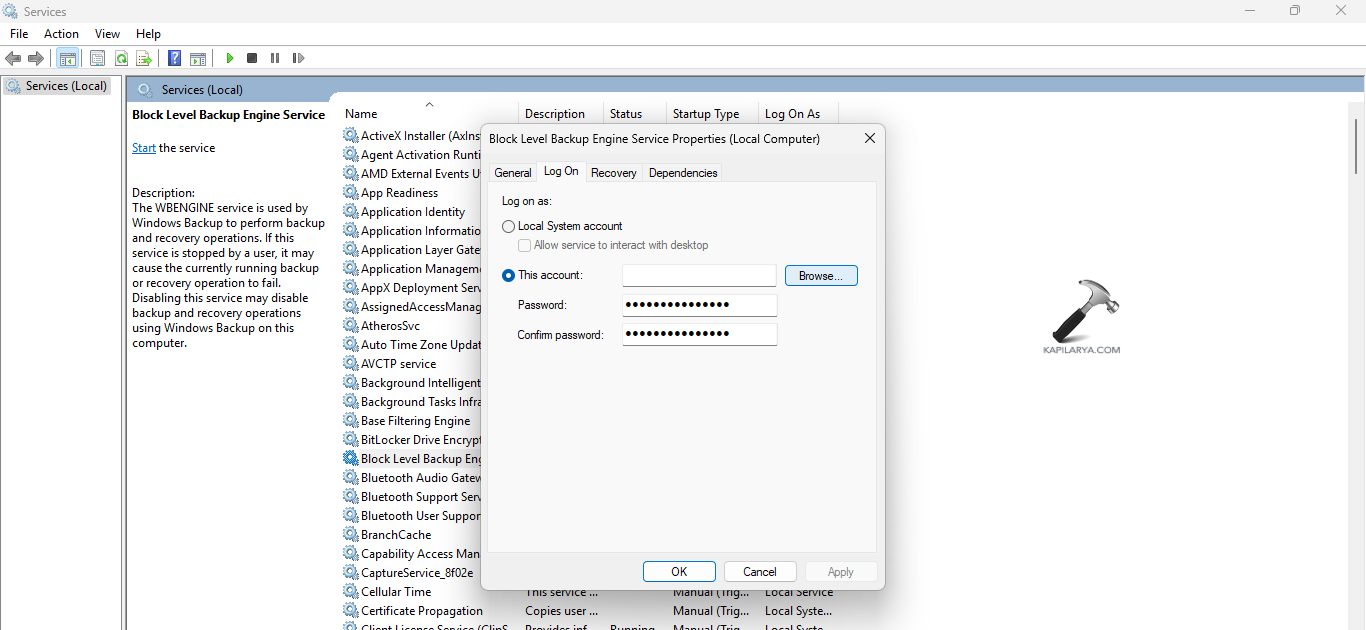Select the This account radio button
The width and height of the screenshot is (1366, 630).
(x=509, y=275)
